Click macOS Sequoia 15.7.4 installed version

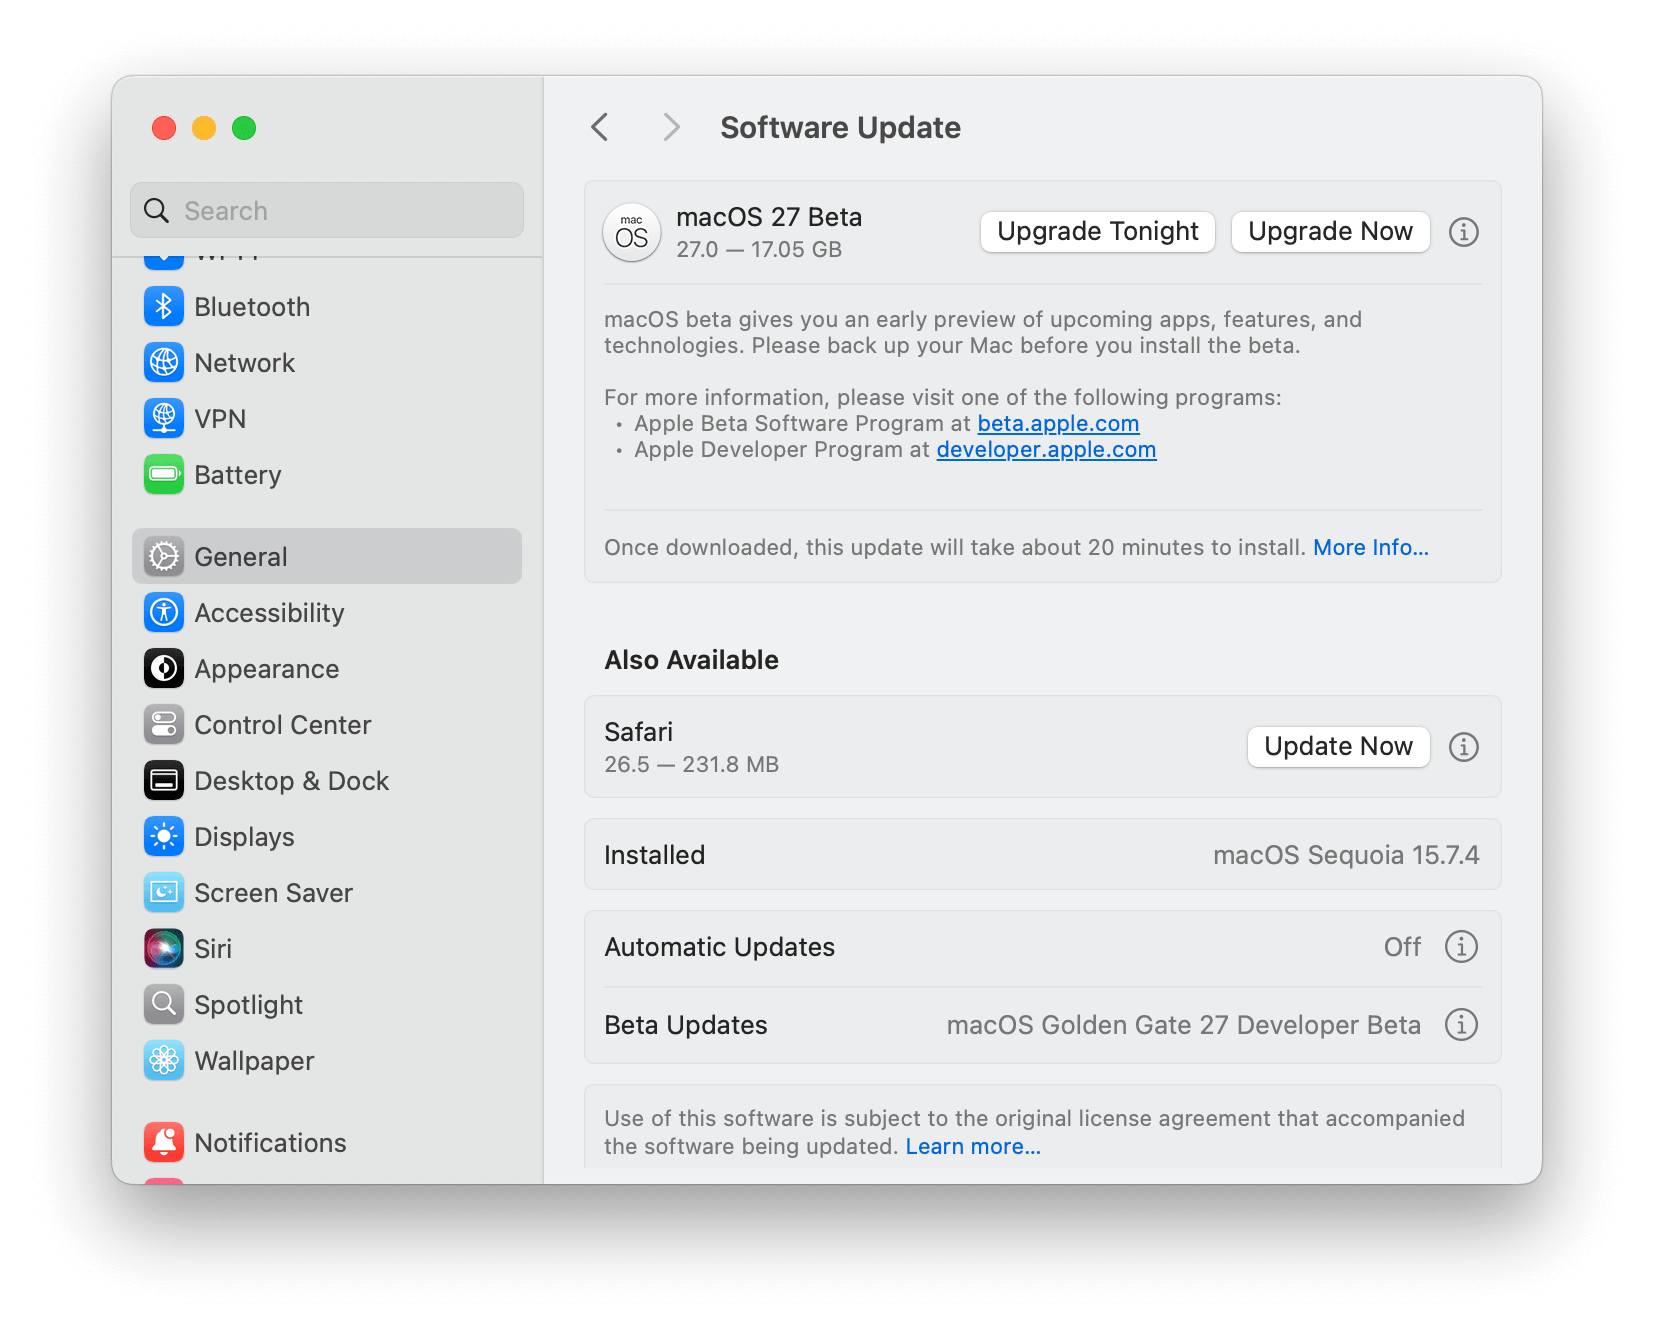1346,855
